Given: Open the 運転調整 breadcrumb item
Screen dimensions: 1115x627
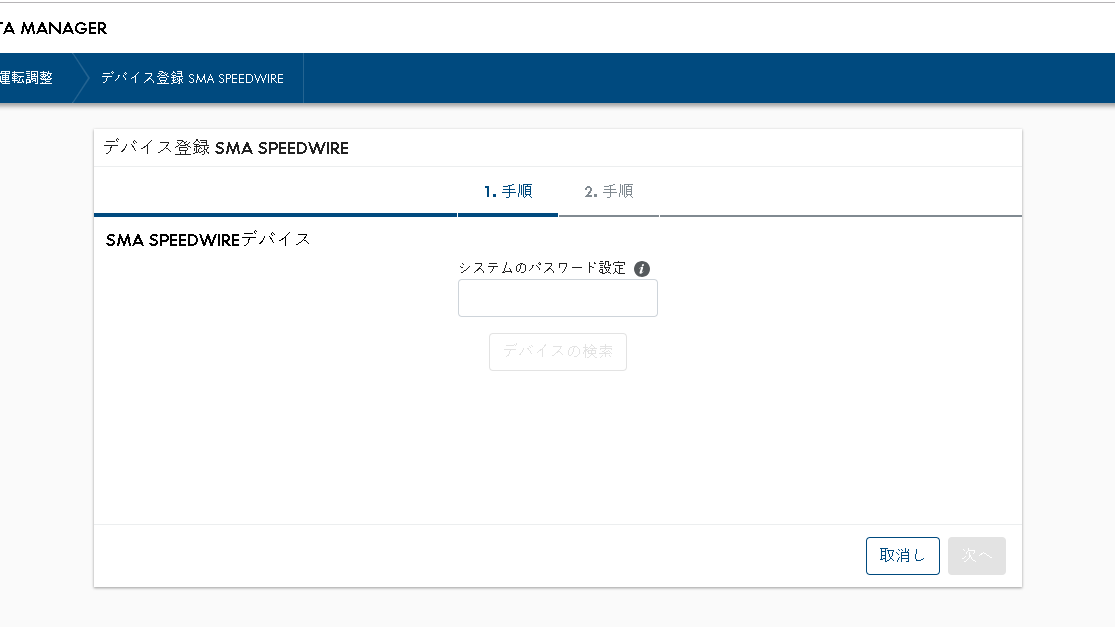Looking at the screenshot, I should coord(26,78).
